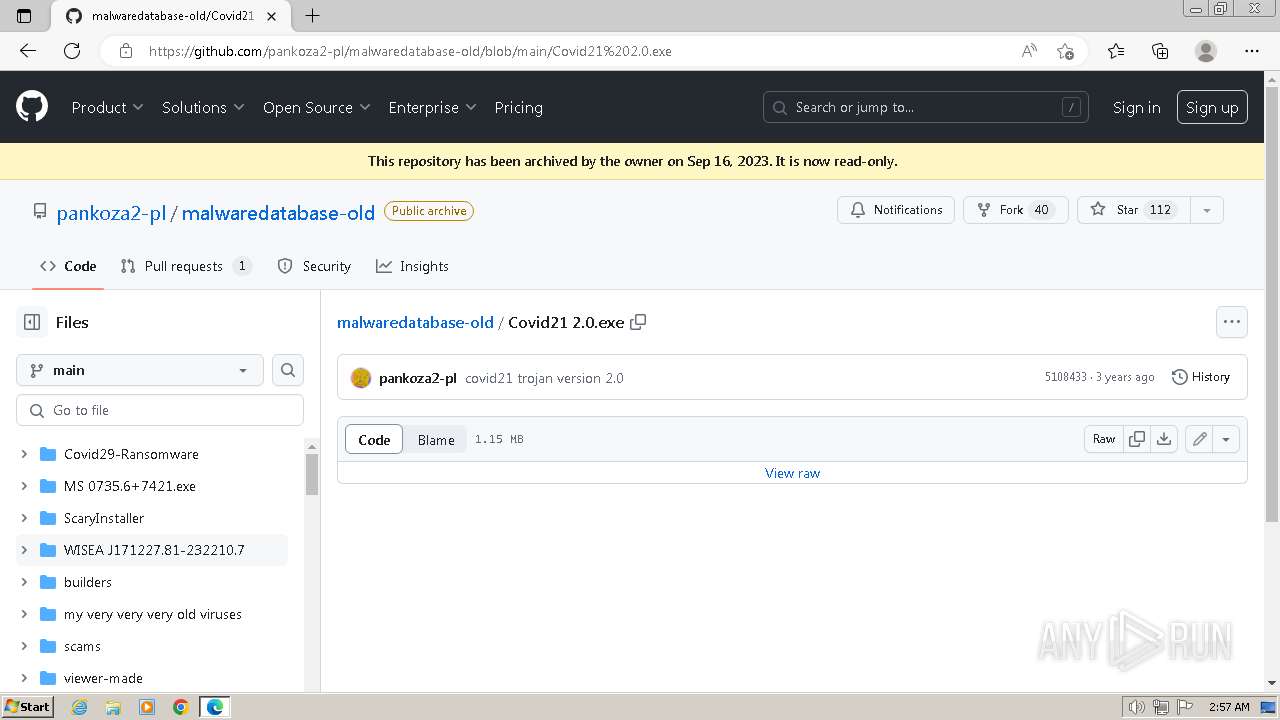This screenshot has height=720, width=1280.
Task: Click the Notifications button
Action: pos(896,210)
